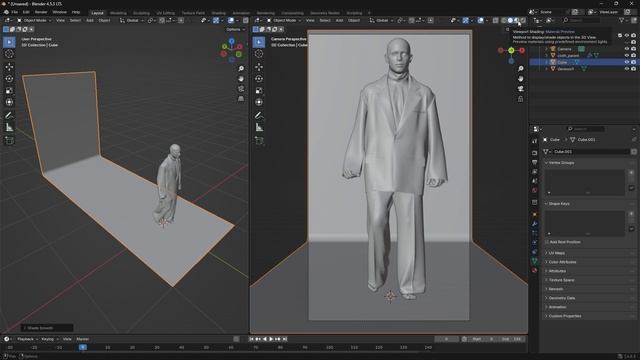Screen dimensions: 640x360
Task: Click the Play animation button in timeline
Action: tap(271, 339)
